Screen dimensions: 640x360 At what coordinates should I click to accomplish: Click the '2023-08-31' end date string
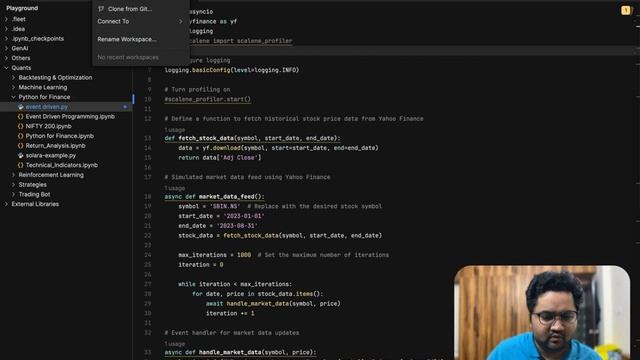point(237,226)
